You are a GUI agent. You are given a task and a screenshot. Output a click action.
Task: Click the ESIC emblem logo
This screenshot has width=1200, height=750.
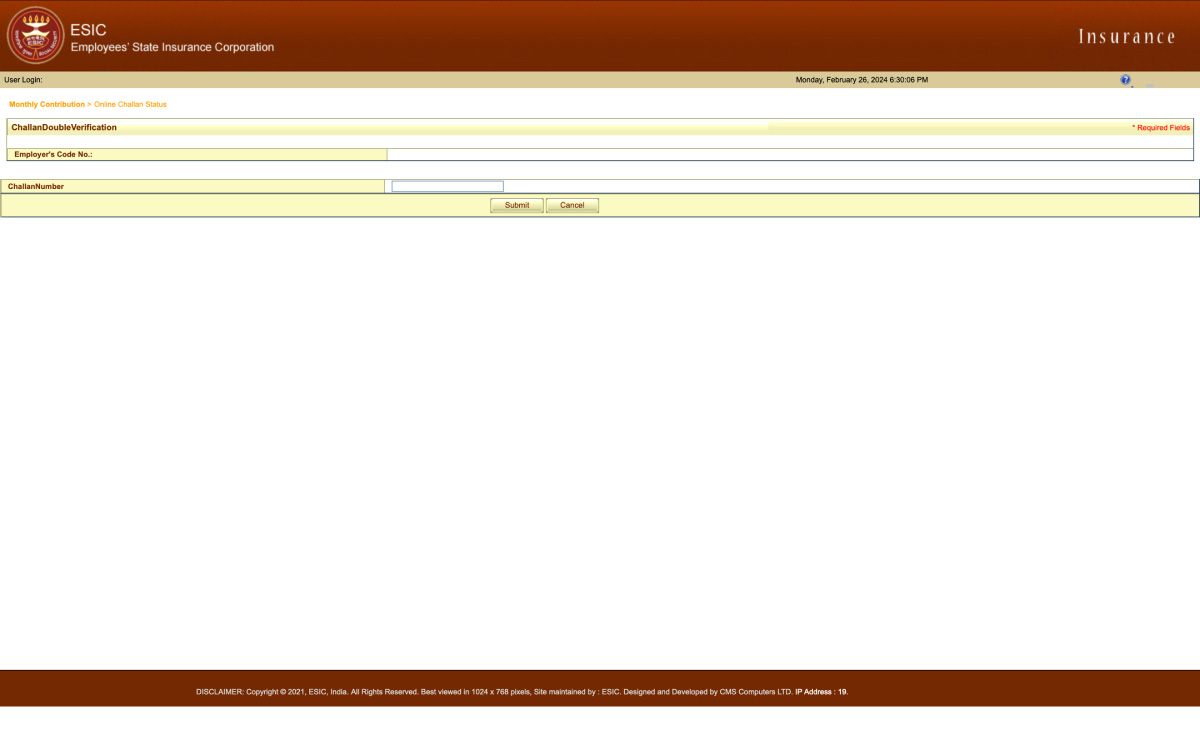pos(35,35)
